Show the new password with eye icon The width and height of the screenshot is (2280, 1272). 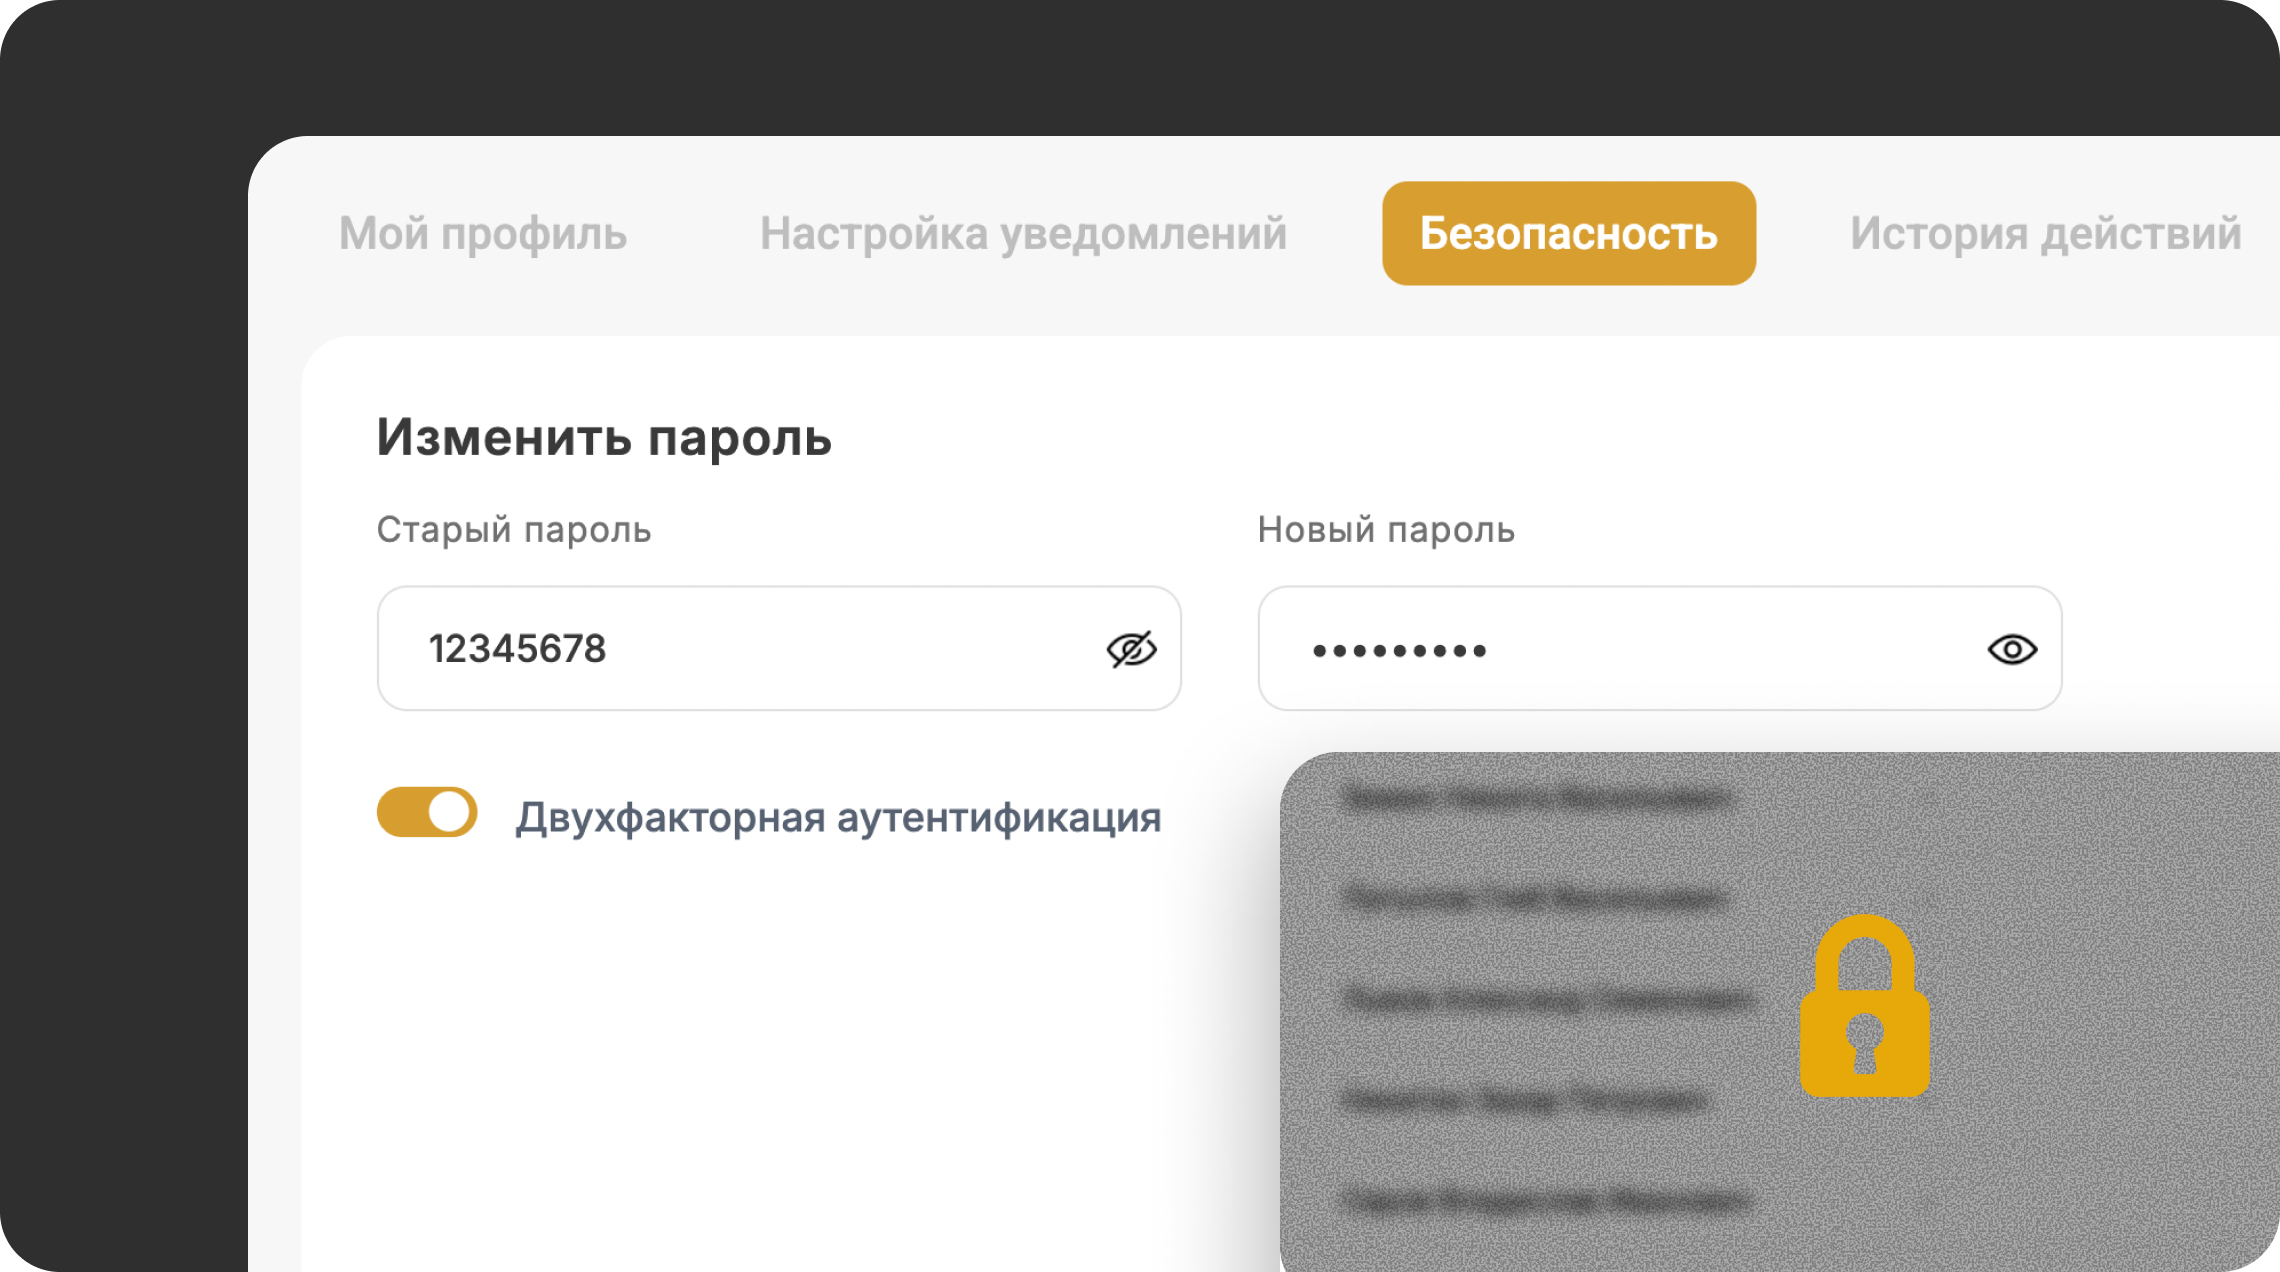point(2012,649)
